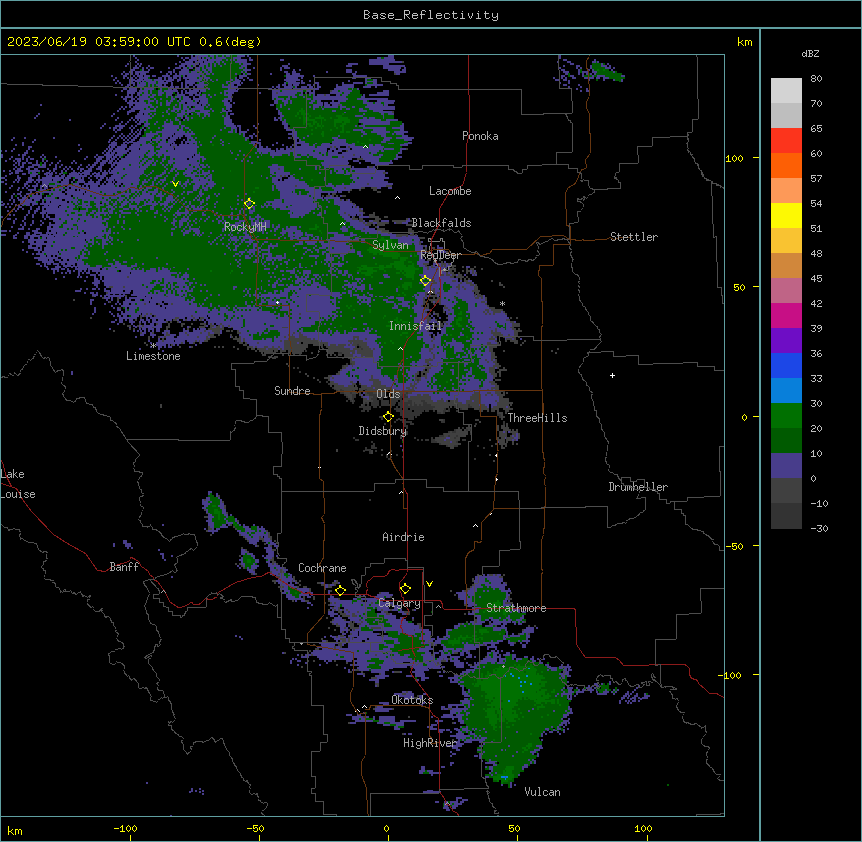Click the yellow diamond marker below Cochrane
The width and height of the screenshot is (862, 842).
(340, 590)
